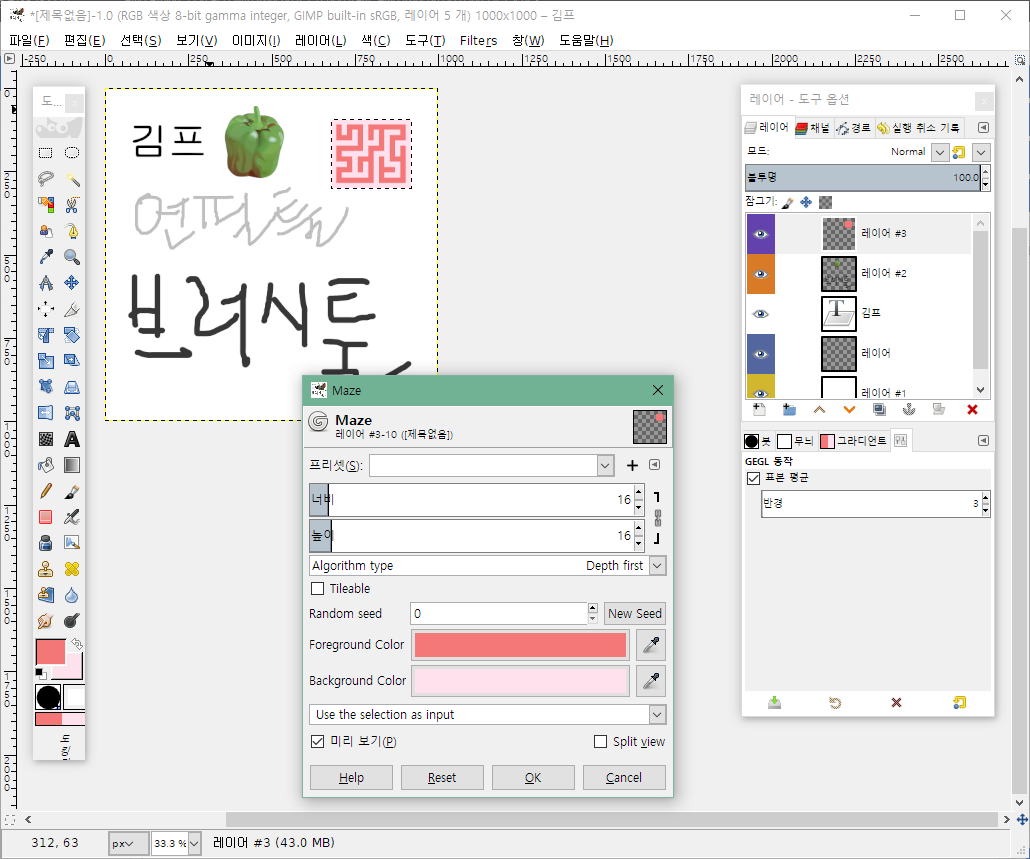Click the Help button in Maze dialog
Viewport: 1030px width, 859px height.
351,778
